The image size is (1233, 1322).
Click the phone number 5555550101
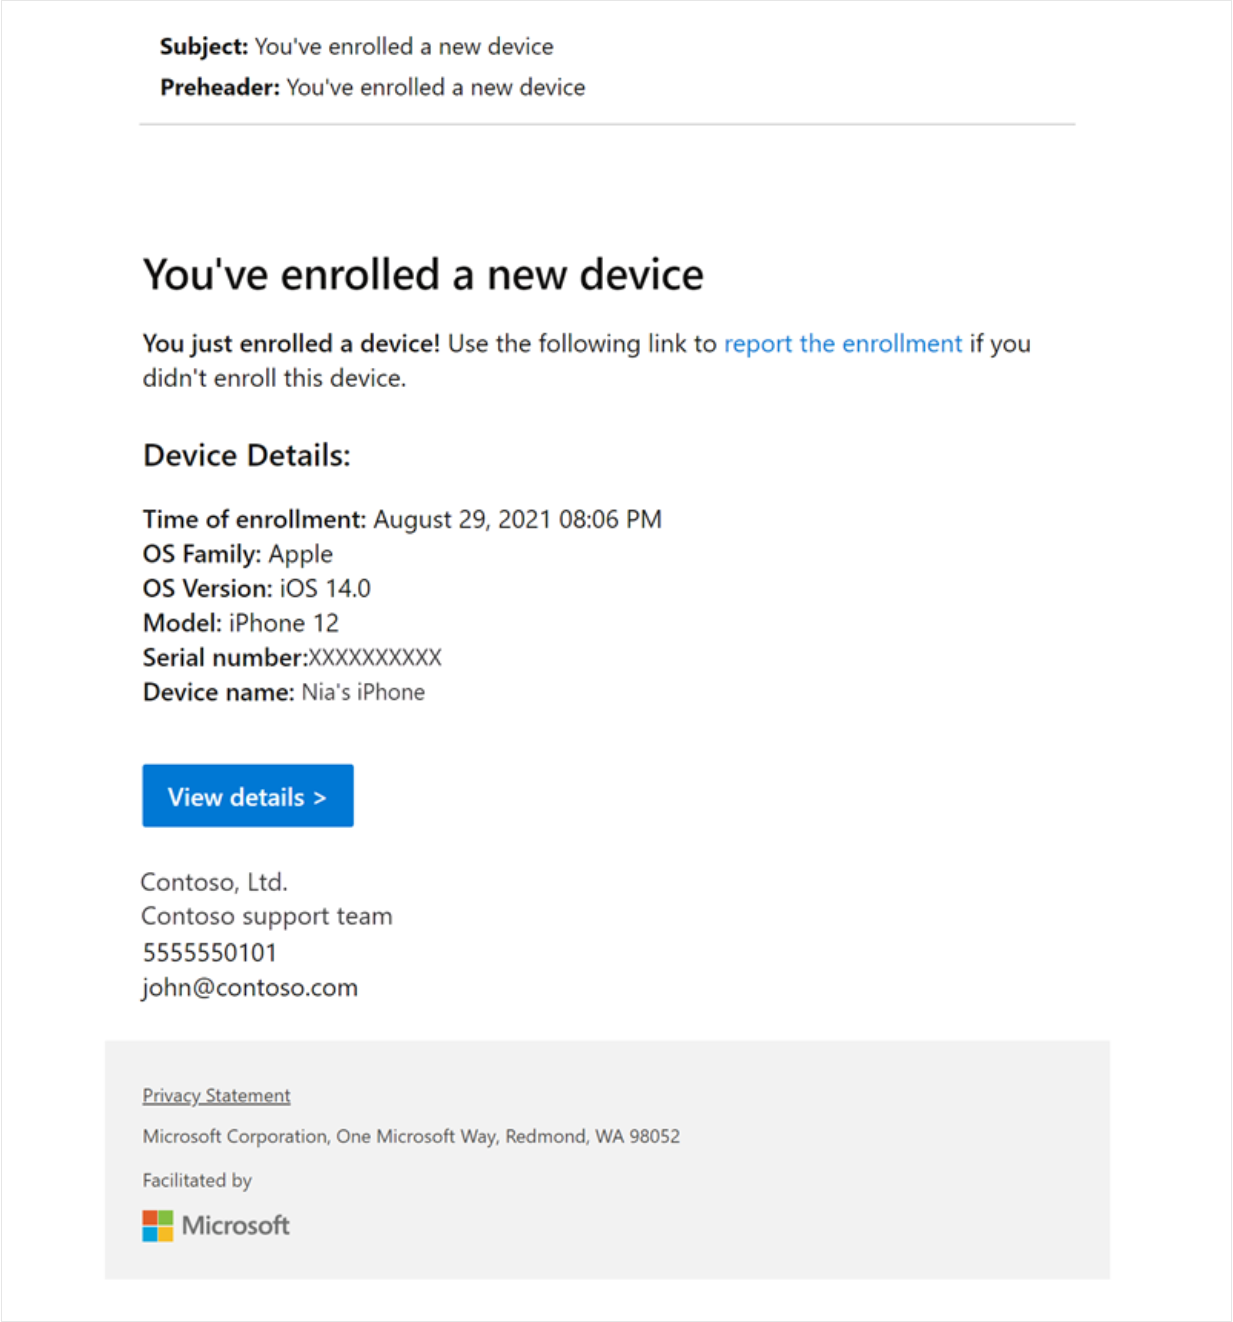pos(210,952)
